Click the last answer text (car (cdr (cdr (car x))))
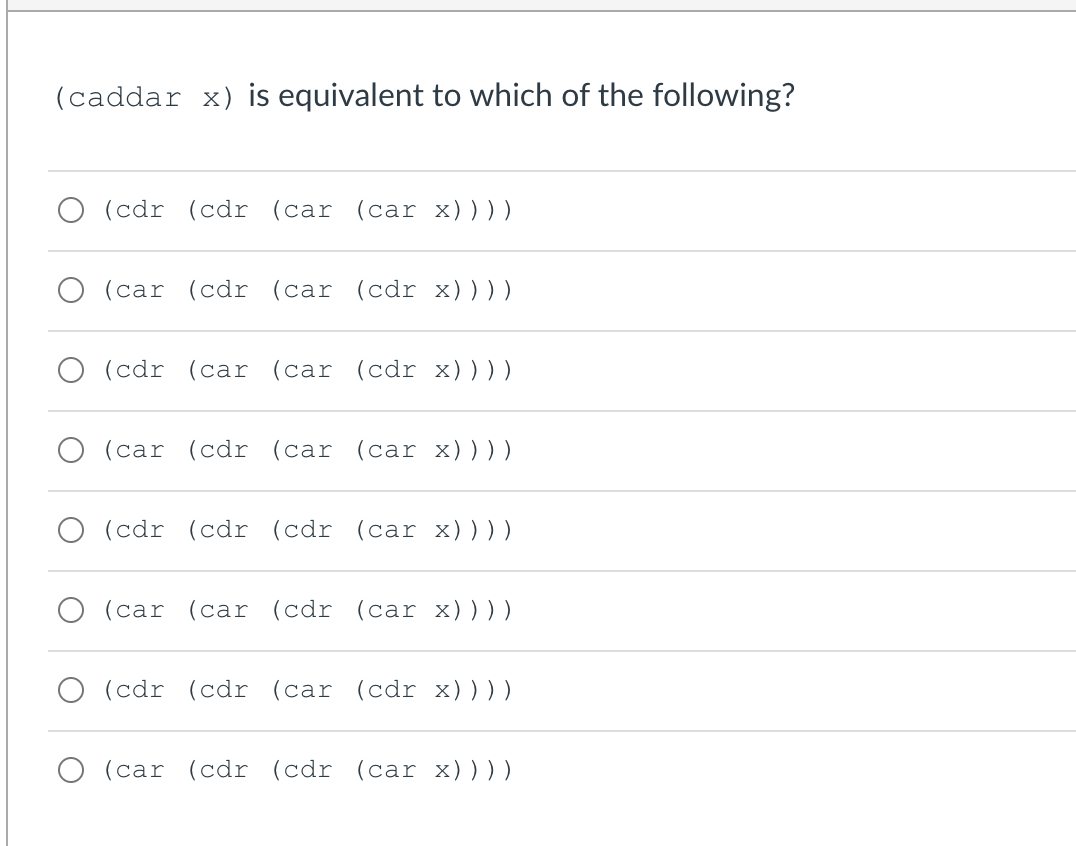 click(x=307, y=769)
